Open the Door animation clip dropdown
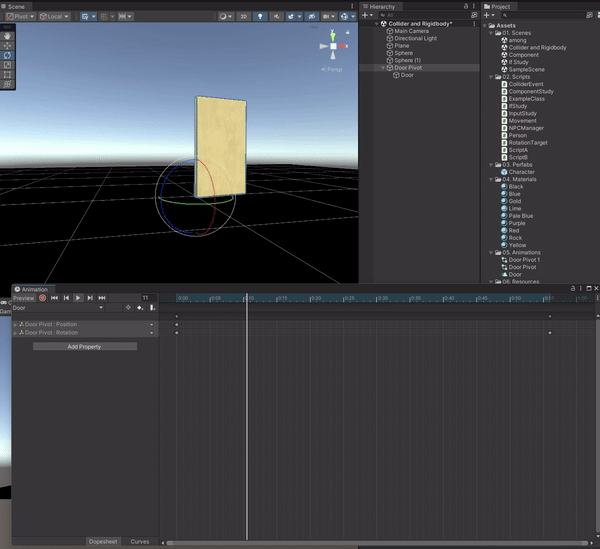The height and width of the screenshot is (549, 600). click(x=58, y=308)
